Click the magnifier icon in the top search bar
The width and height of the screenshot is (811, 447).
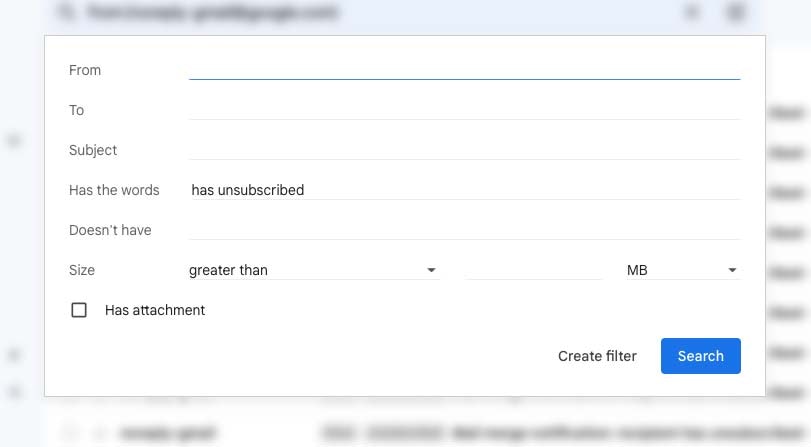66,11
